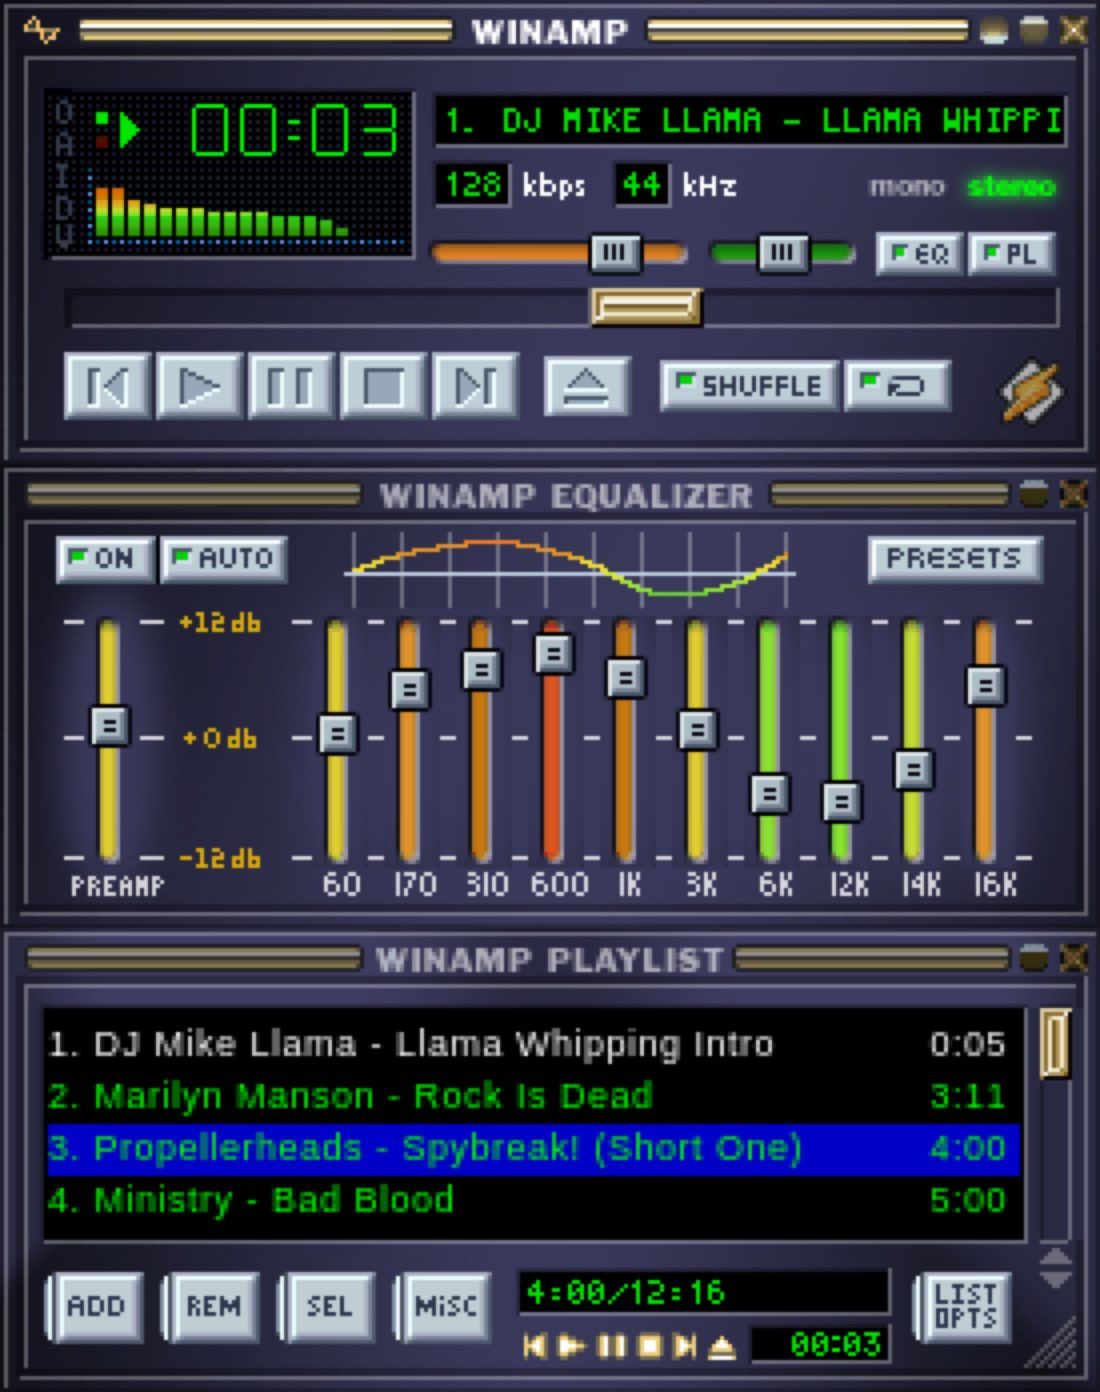Toggle the AUTO equalizer setting

(224, 559)
